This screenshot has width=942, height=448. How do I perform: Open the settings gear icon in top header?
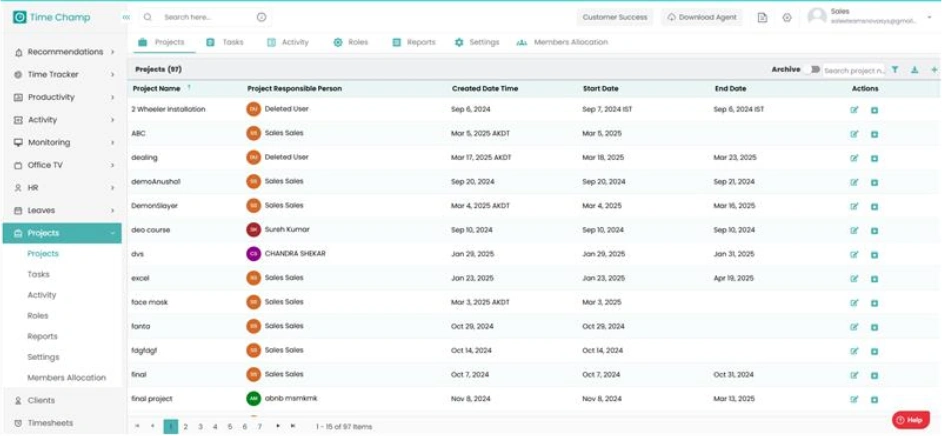click(x=787, y=17)
